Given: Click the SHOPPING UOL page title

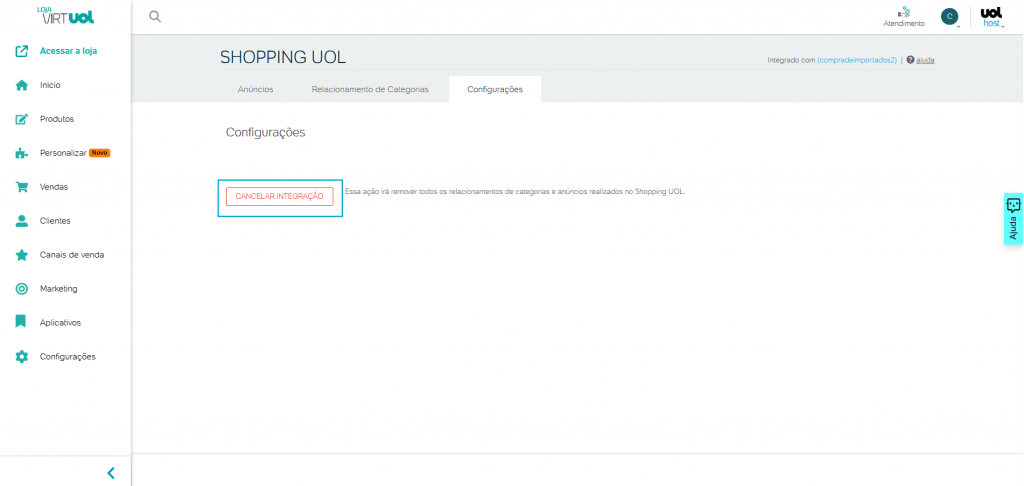Looking at the screenshot, I should (x=283, y=57).
